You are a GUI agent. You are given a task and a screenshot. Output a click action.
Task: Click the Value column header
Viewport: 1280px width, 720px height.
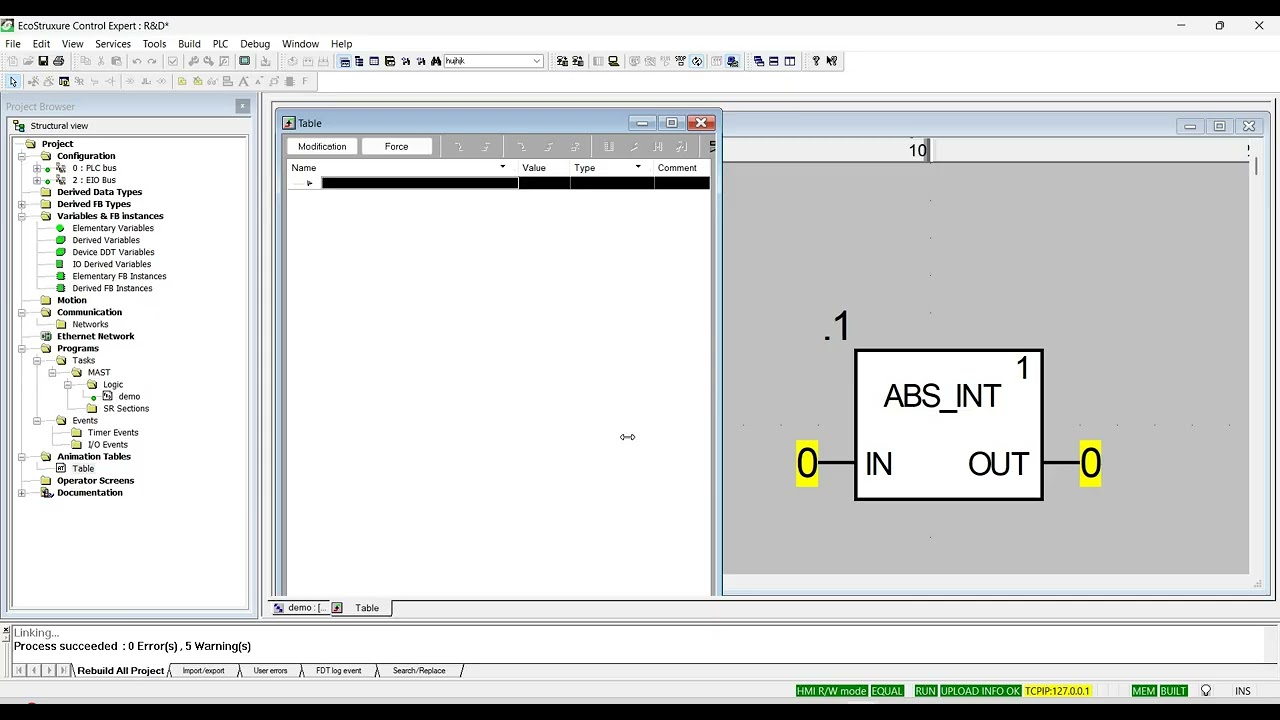[544, 168]
